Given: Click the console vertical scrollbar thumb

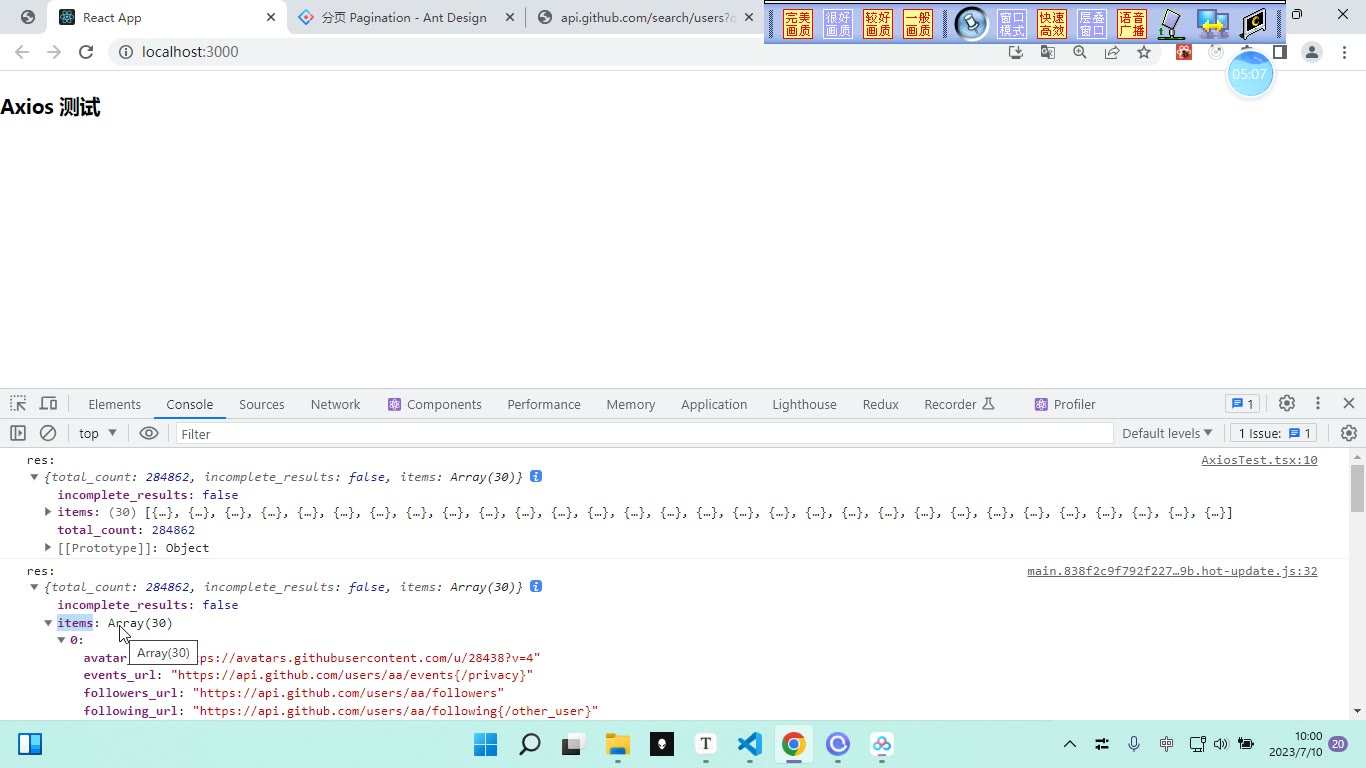Looking at the screenshot, I should 1357,488.
